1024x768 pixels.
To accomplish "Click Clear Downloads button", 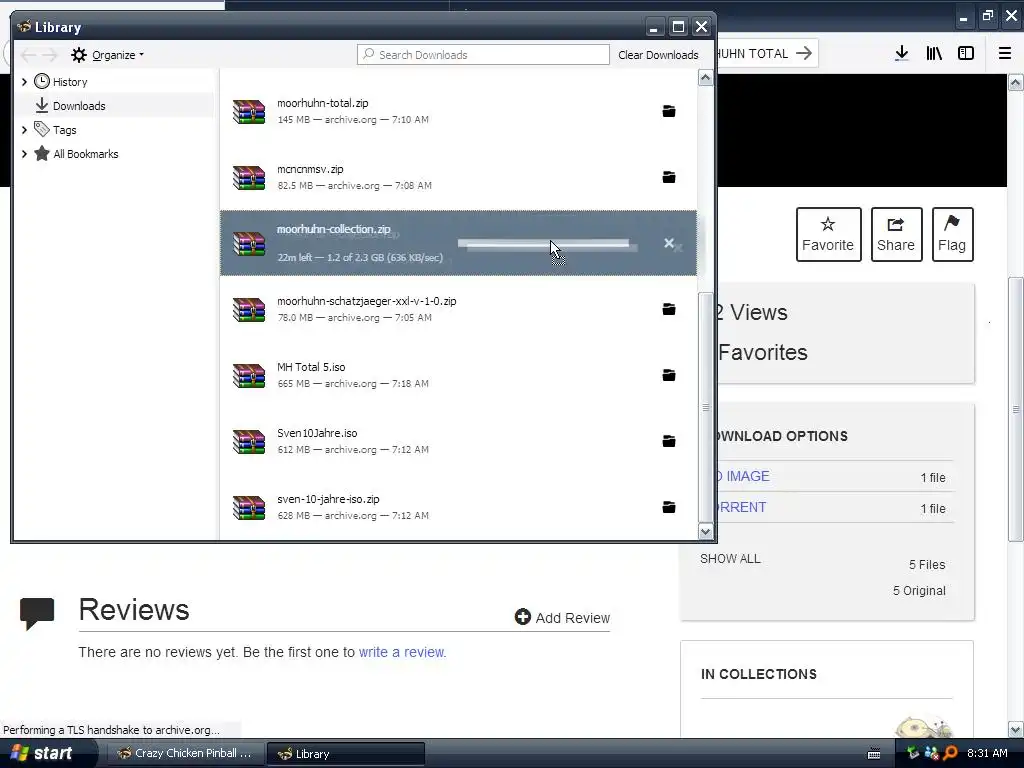I will click(658, 55).
